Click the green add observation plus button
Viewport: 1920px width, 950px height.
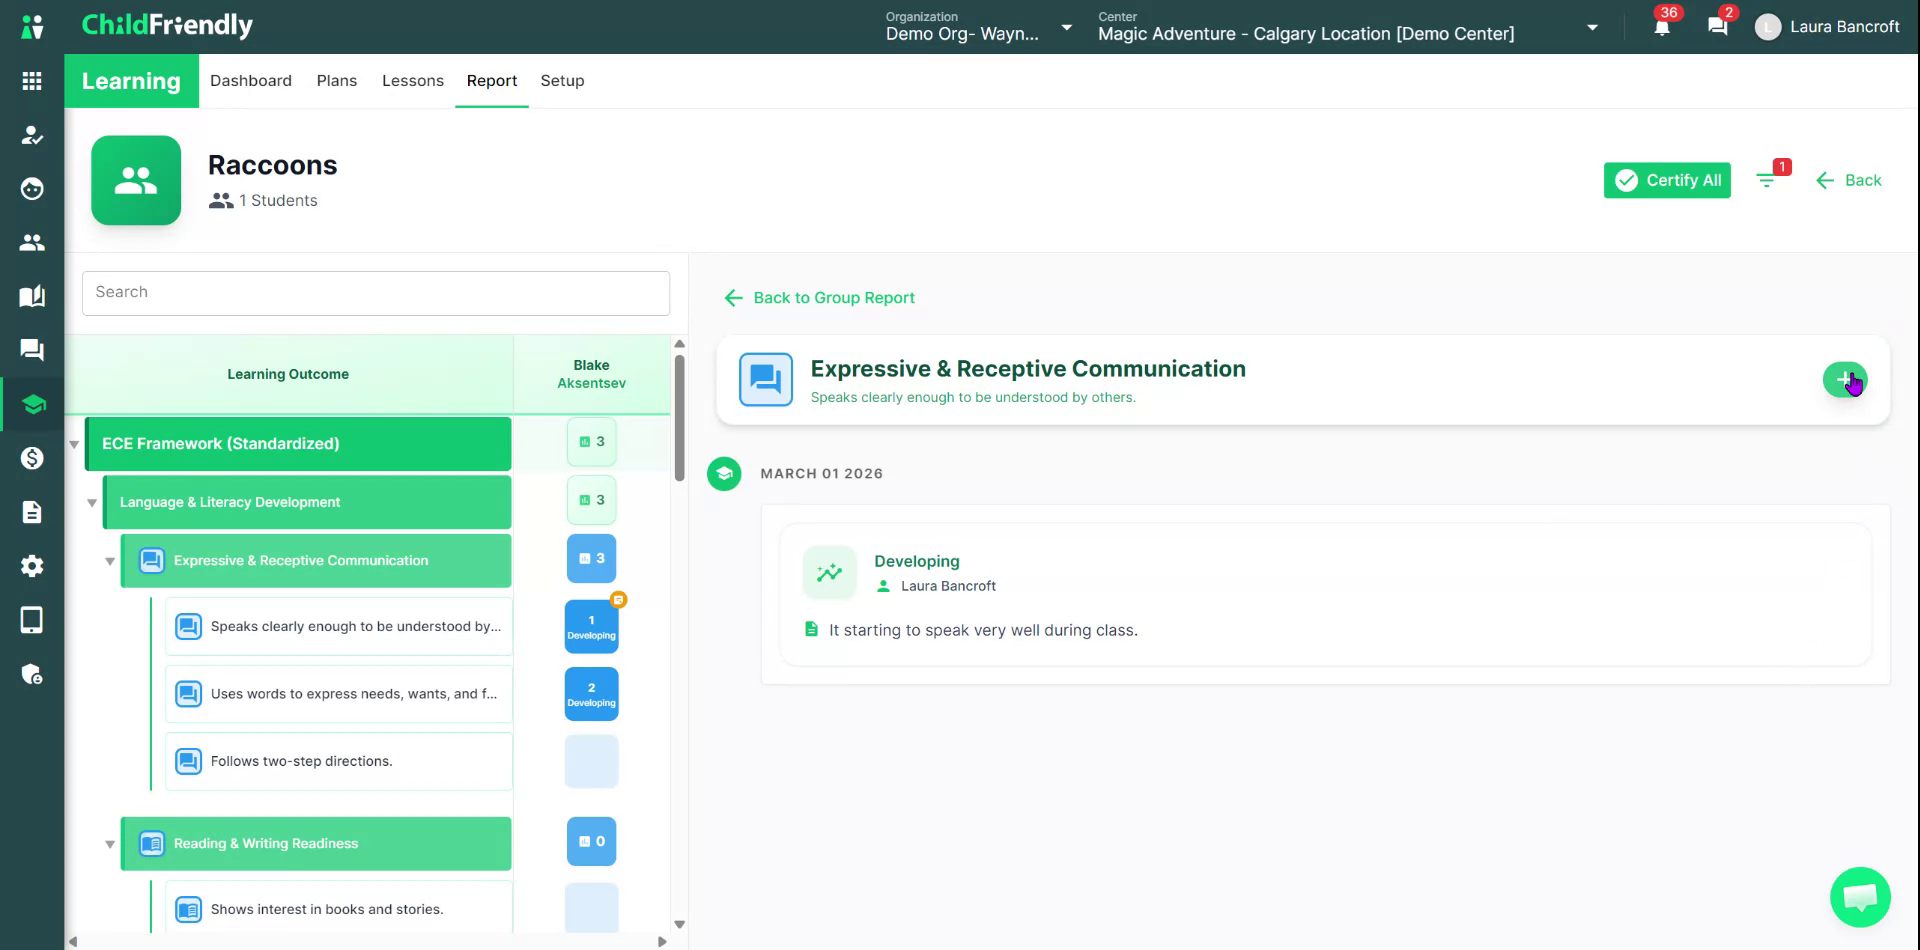[1844, 379]
